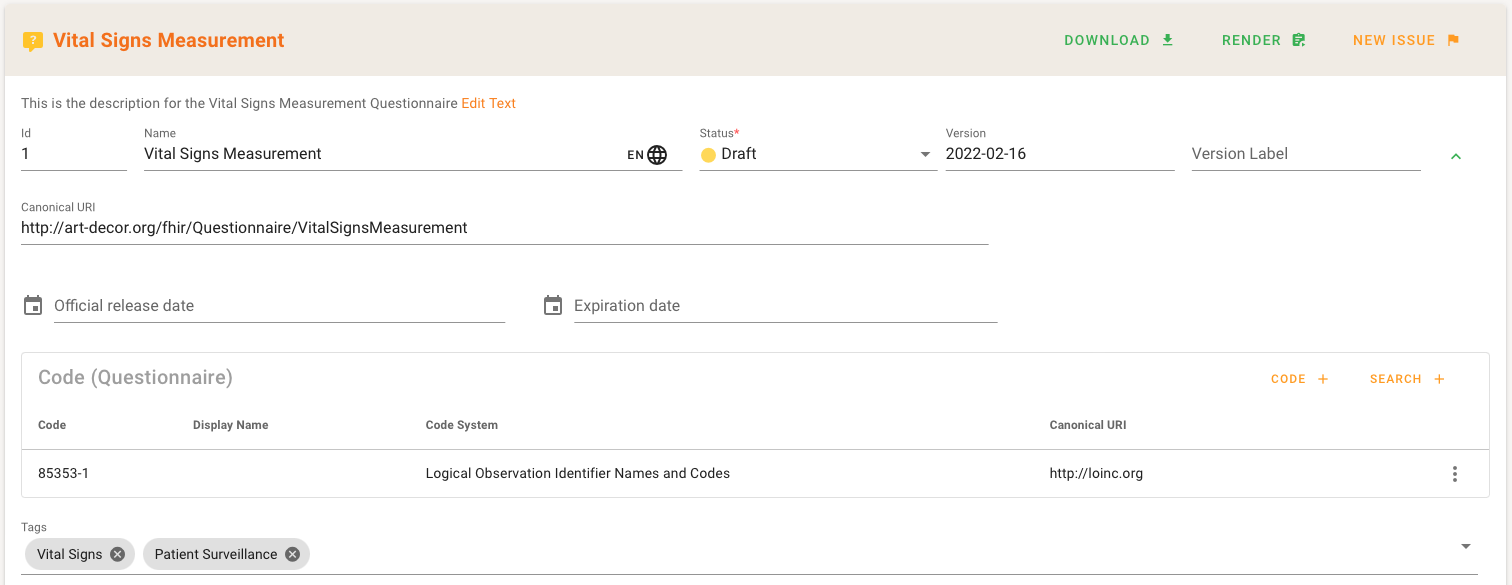Click the Edit Text link
Screen dimensions: 1512x585
click(488, 103)
